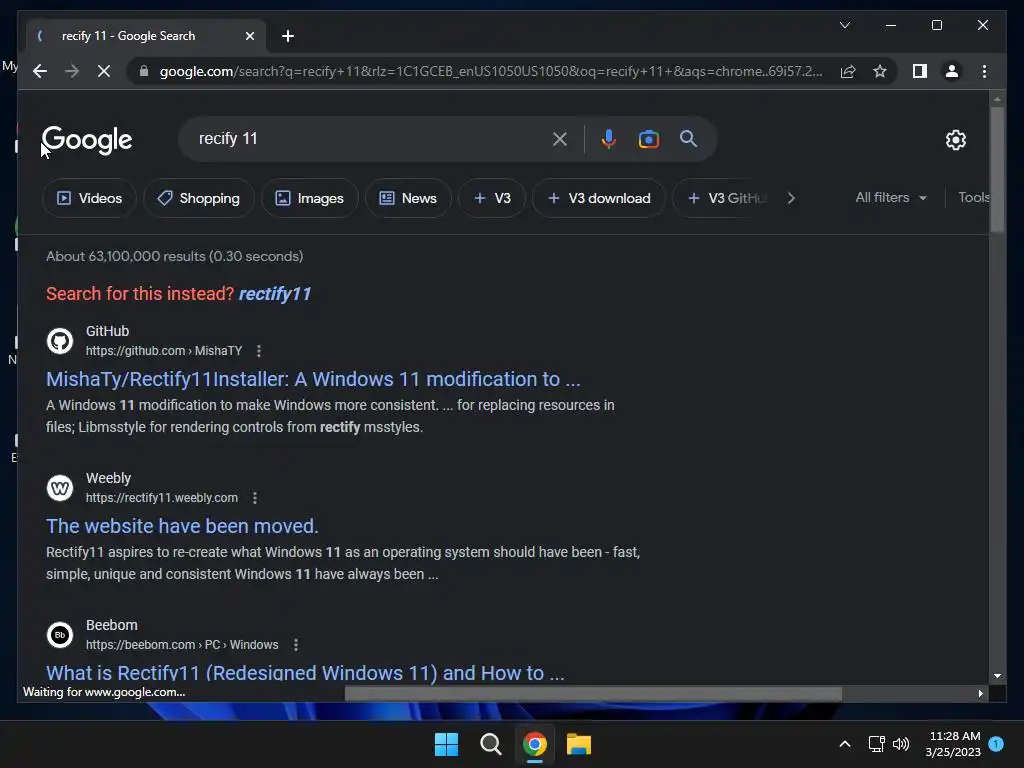Open GitHub result options three dots
This screenshot has height=768, width=1024.
click(259, 351)
